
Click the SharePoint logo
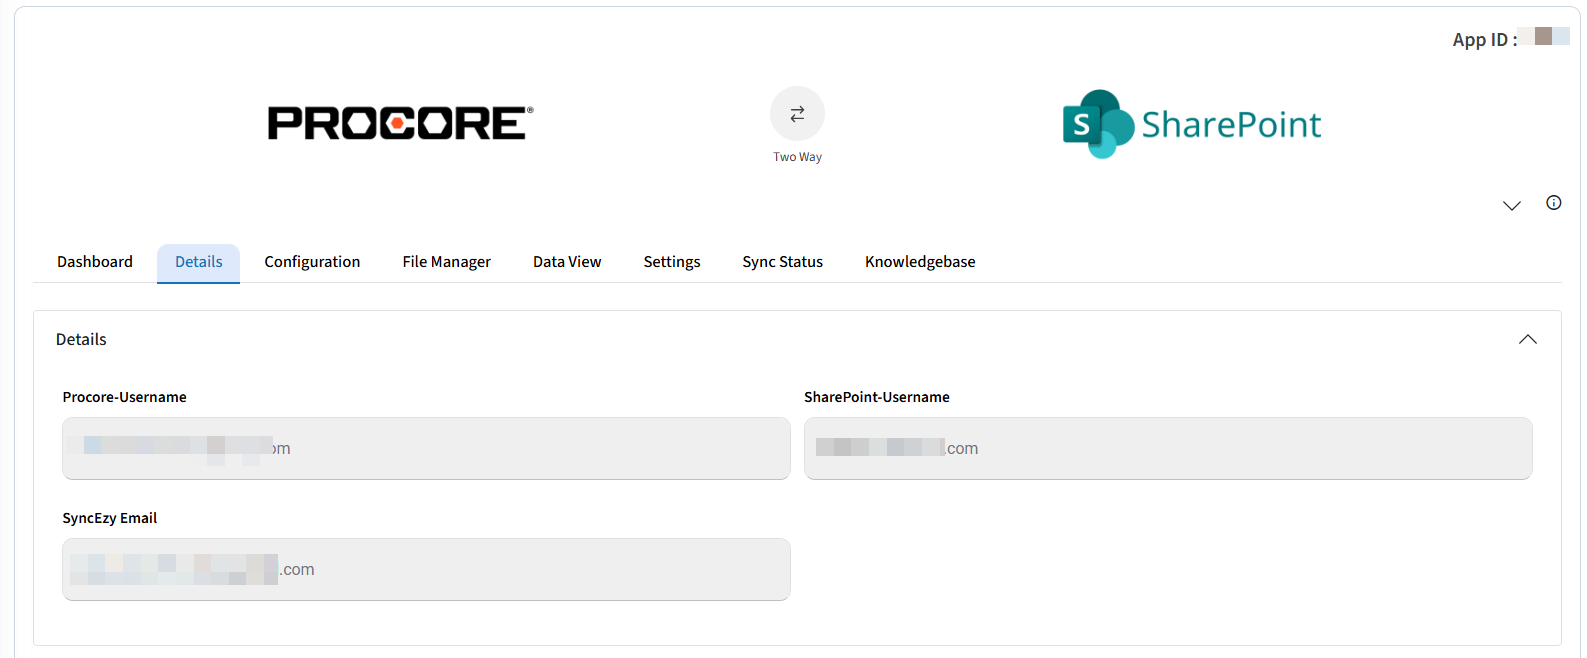tap(1191, 124)
